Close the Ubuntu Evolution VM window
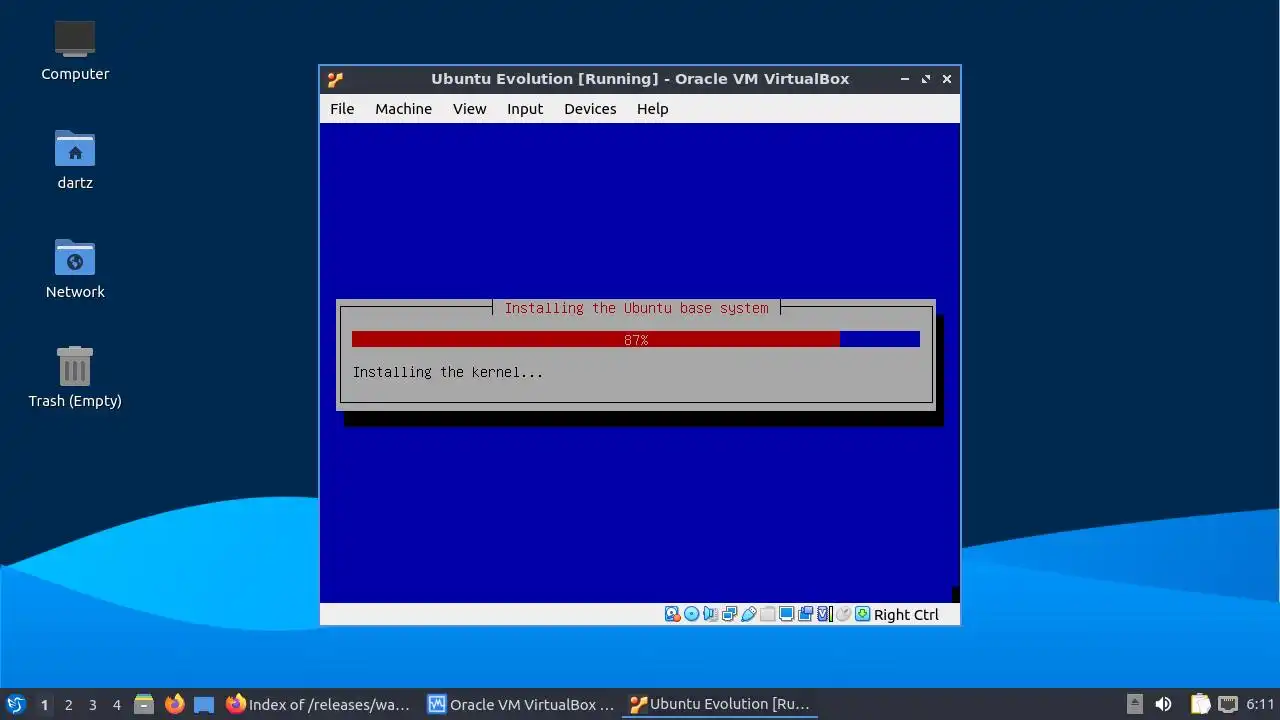1280x720 pixels. tap(947, 79)
